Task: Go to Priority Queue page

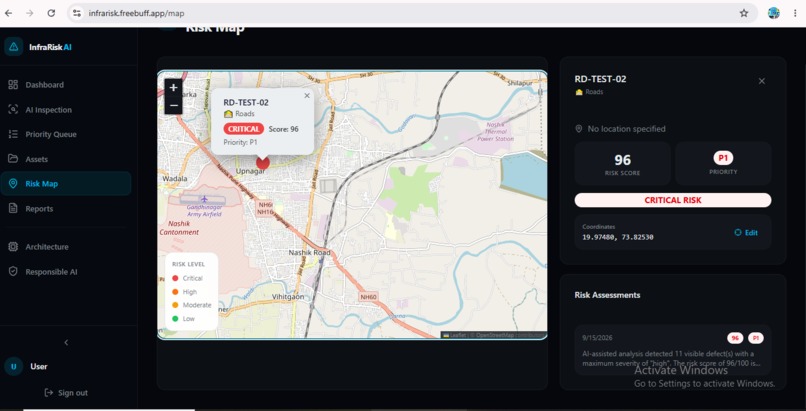Action: coord(66,134)
